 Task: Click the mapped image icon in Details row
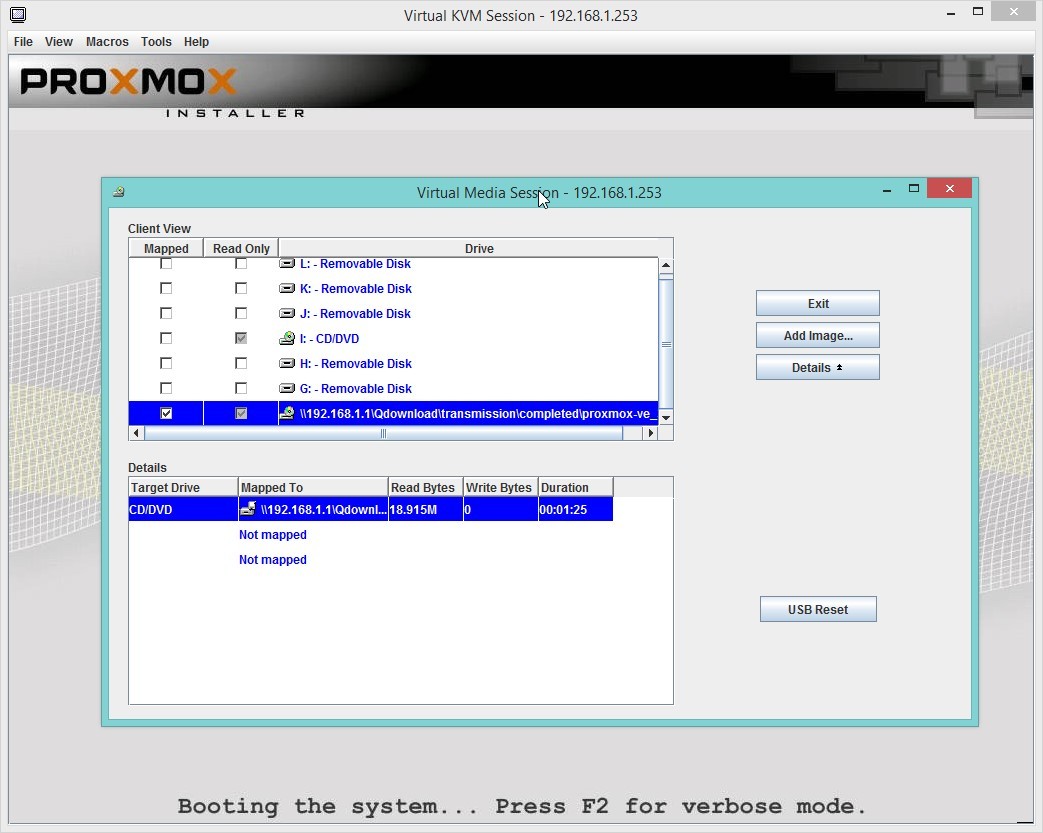[x=248, y=510]
